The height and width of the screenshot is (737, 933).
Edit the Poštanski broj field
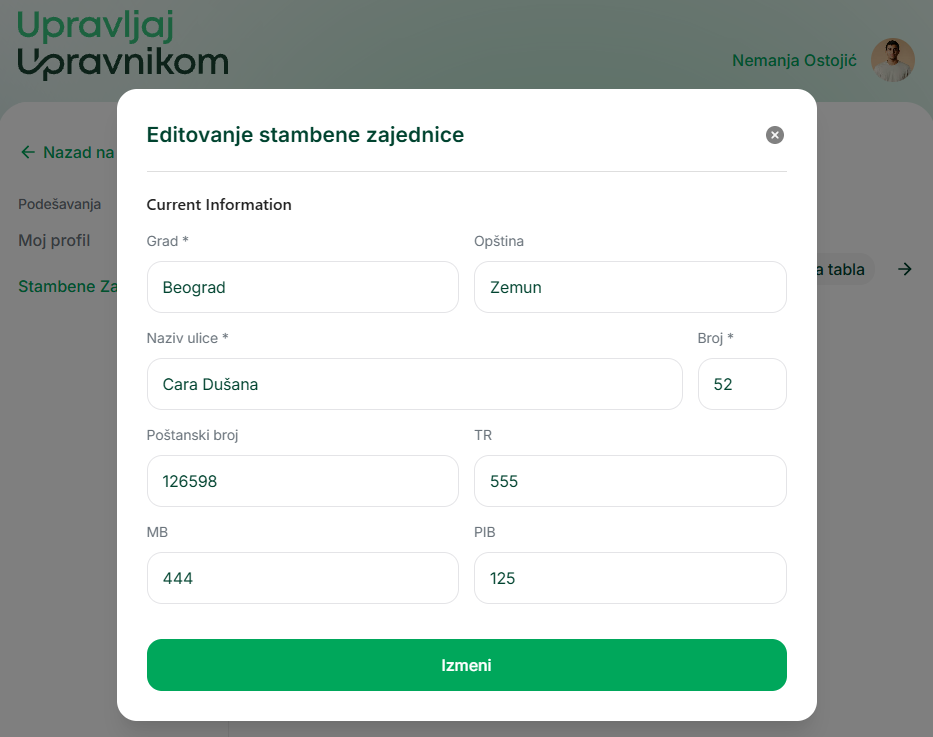302,481
